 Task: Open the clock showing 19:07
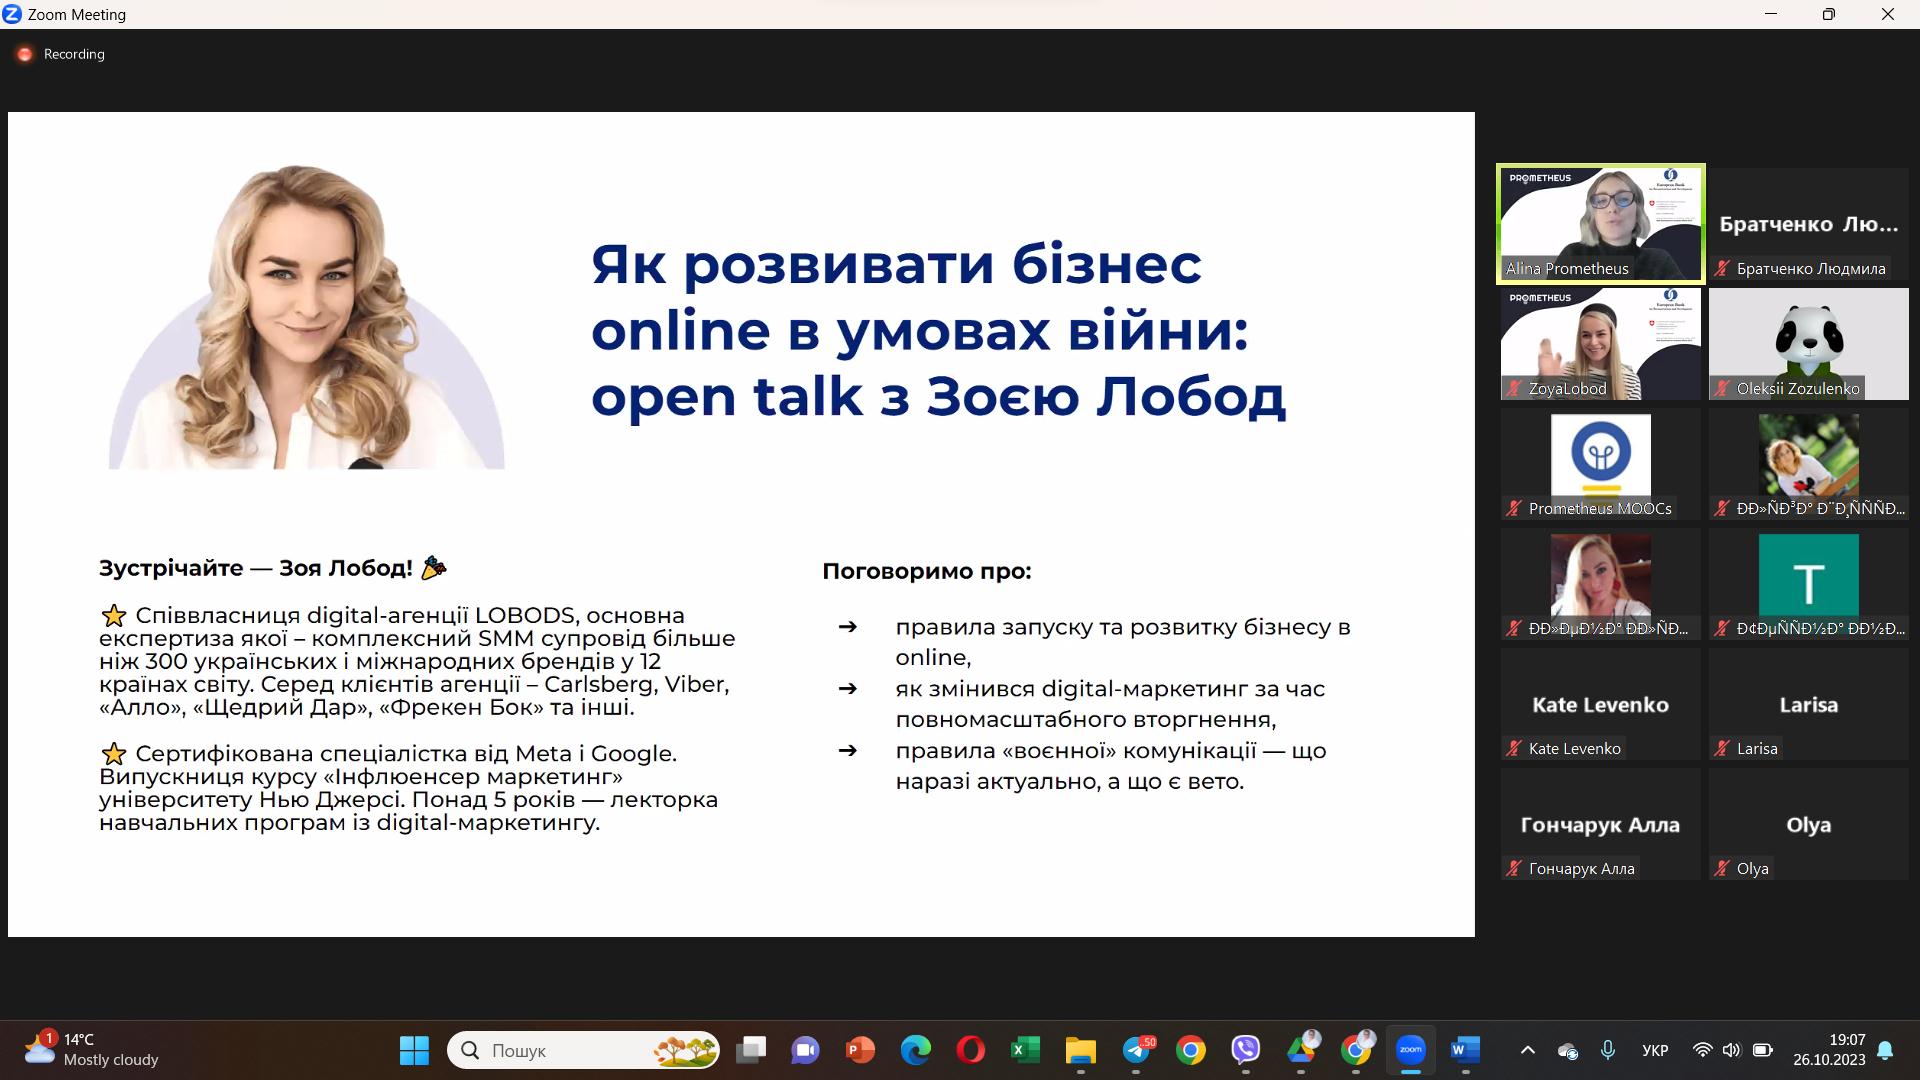[x=1829, y=1050]
